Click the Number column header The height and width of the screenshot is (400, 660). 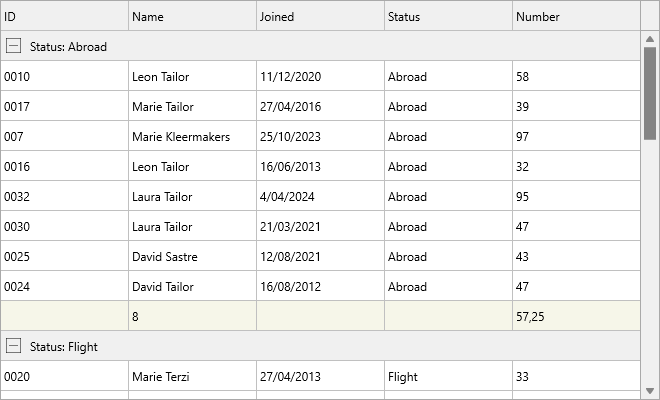coord(576,16)
